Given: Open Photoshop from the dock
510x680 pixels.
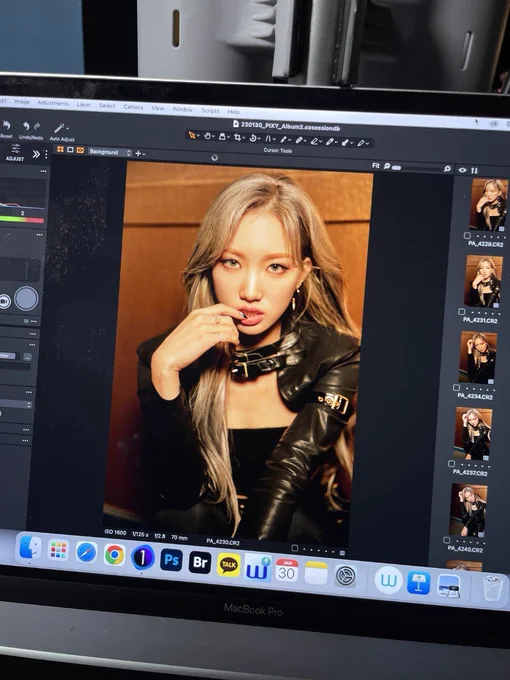Looking at the screenshot, I should (171, 560).
